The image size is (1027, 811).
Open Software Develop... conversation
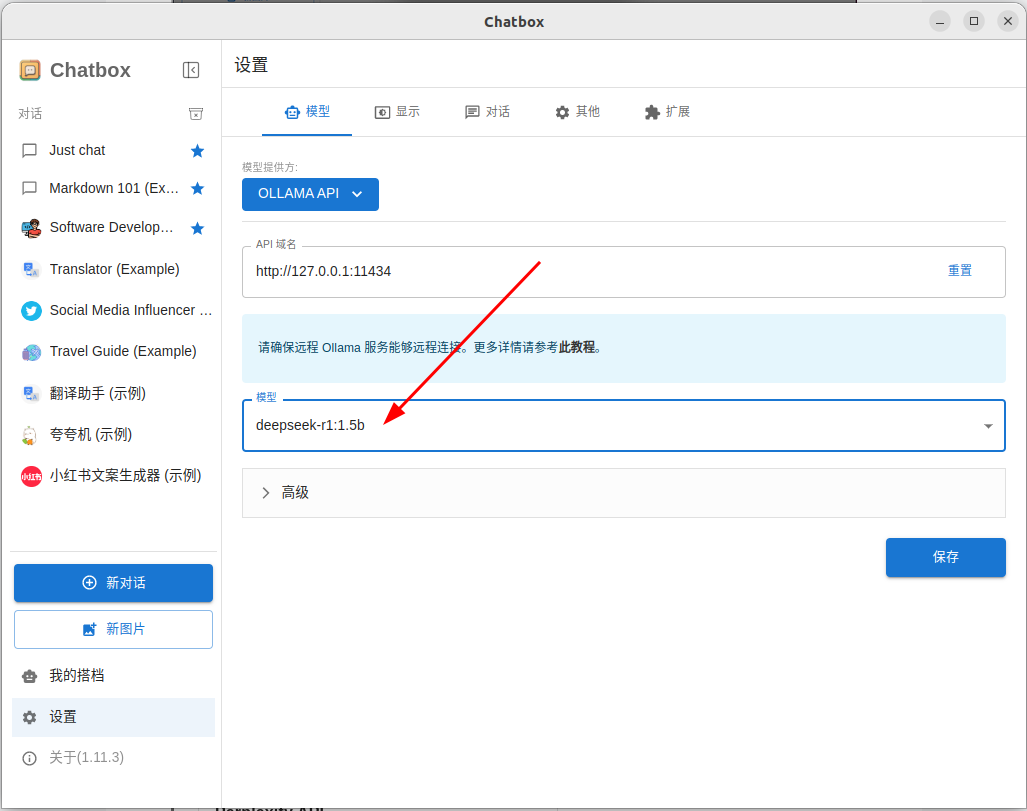(x=113, y=228)
